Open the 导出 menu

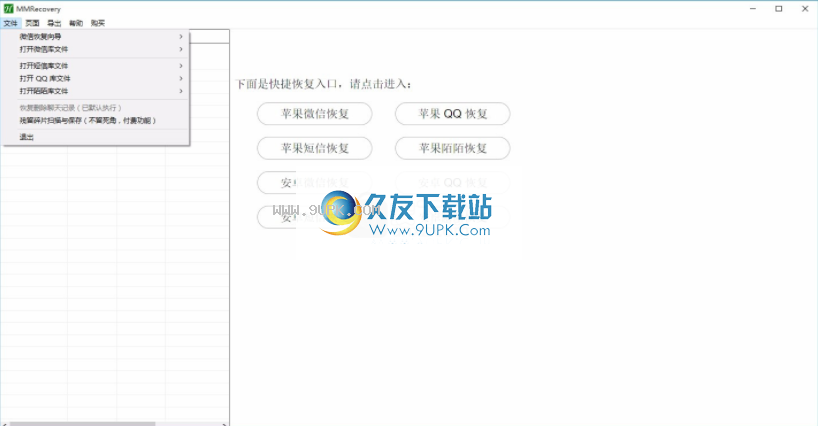[54, 23]
